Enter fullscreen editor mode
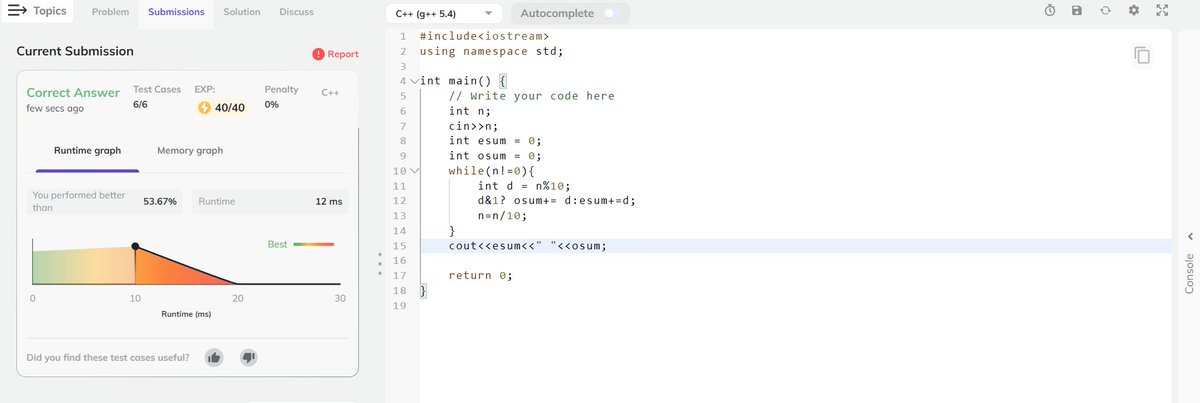The height and width of the screenshot is (403, 1200). 1162,11
